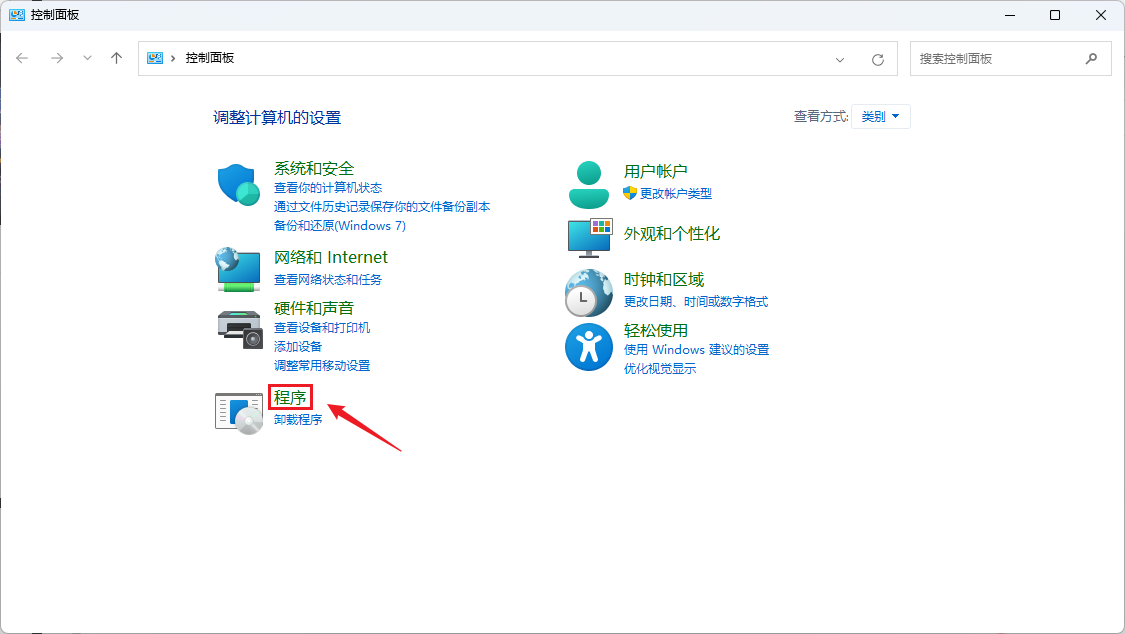The height and width of the screenshot is (634, 1125).
Task: Click the refresh icon in the address bar
Action: pyautogui.click(x=878, y=58)
